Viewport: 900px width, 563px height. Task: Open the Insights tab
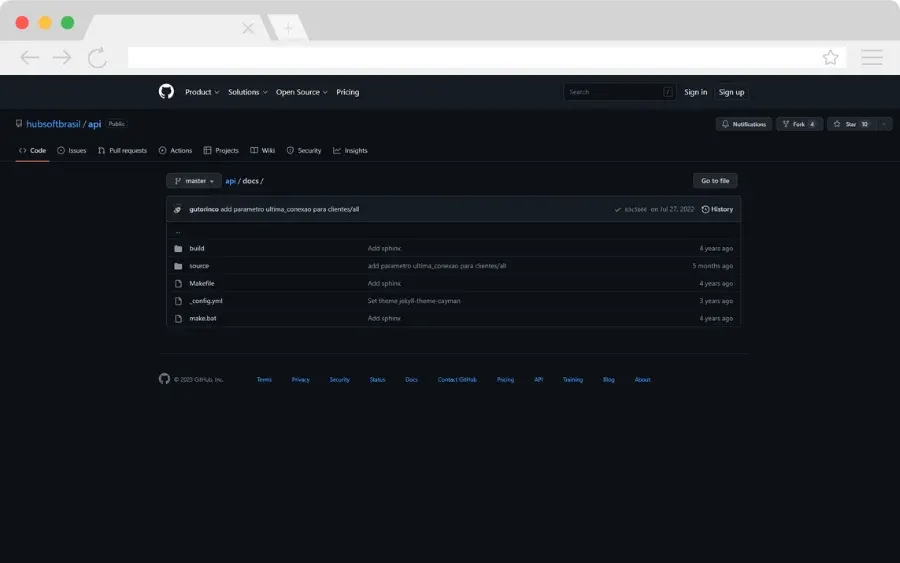350,150
